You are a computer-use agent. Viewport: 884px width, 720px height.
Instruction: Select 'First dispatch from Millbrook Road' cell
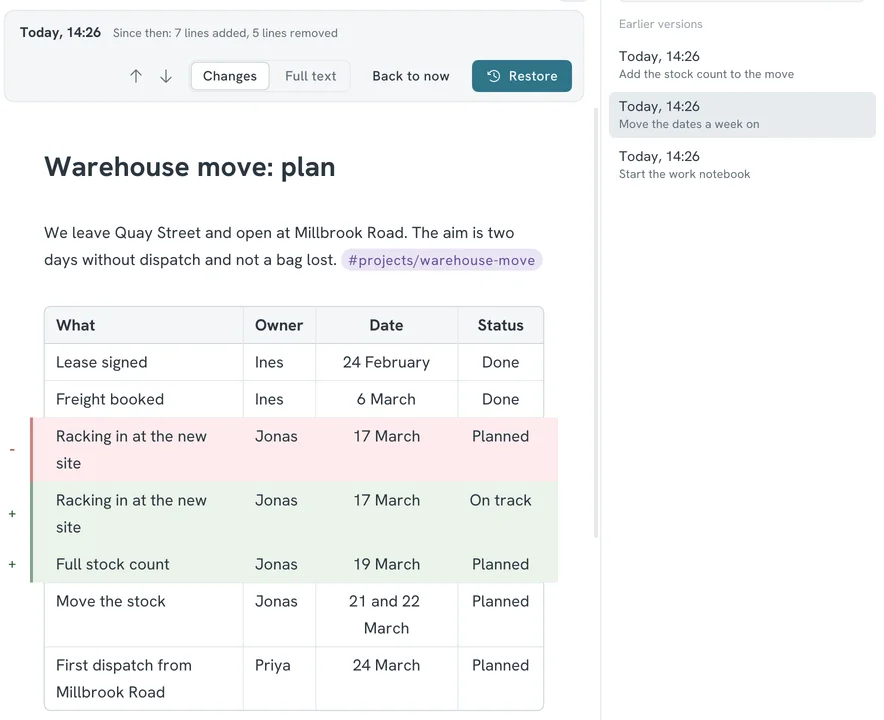click(x=144, y=679)
